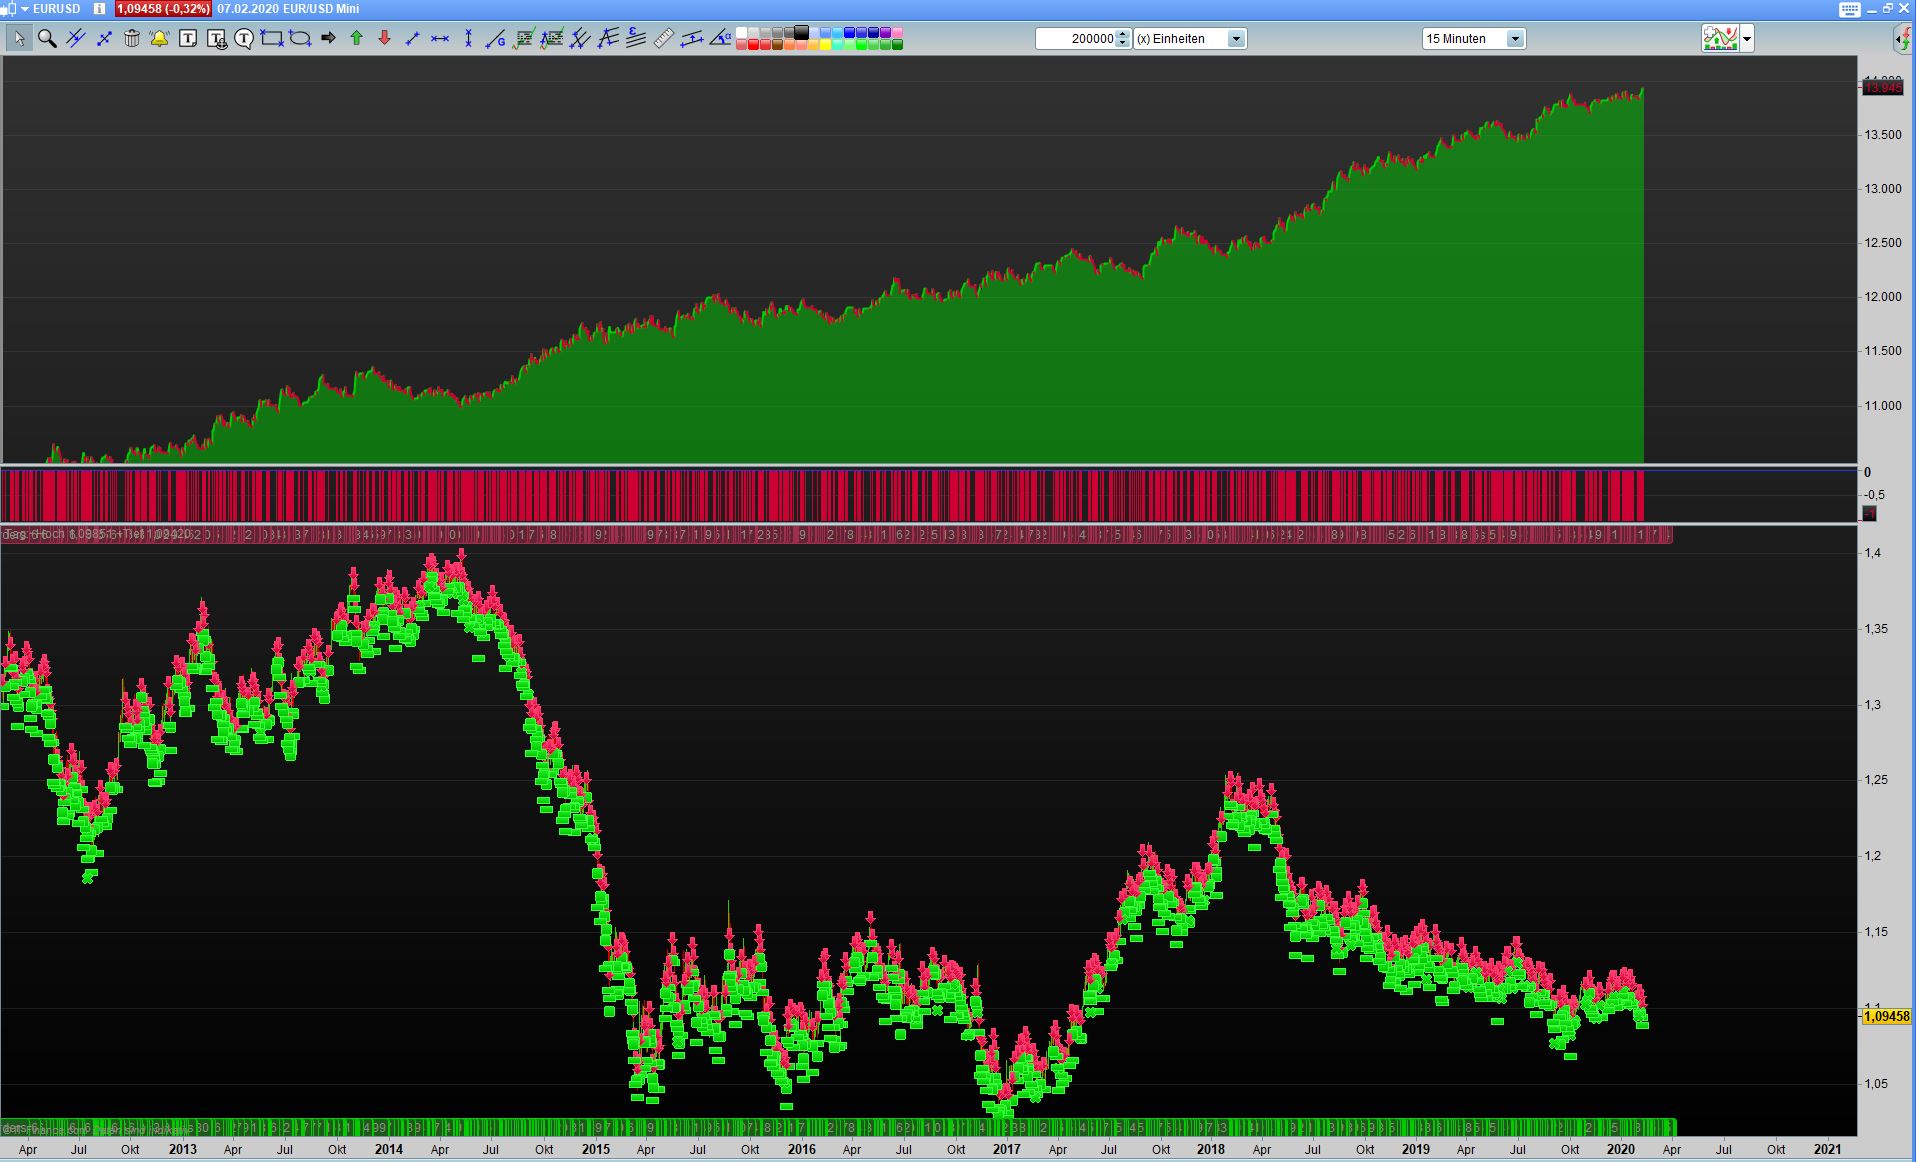Screen dimensions: 1916x1162
Task: Select the anchored text tool with anchor
Action: (216, 39)
